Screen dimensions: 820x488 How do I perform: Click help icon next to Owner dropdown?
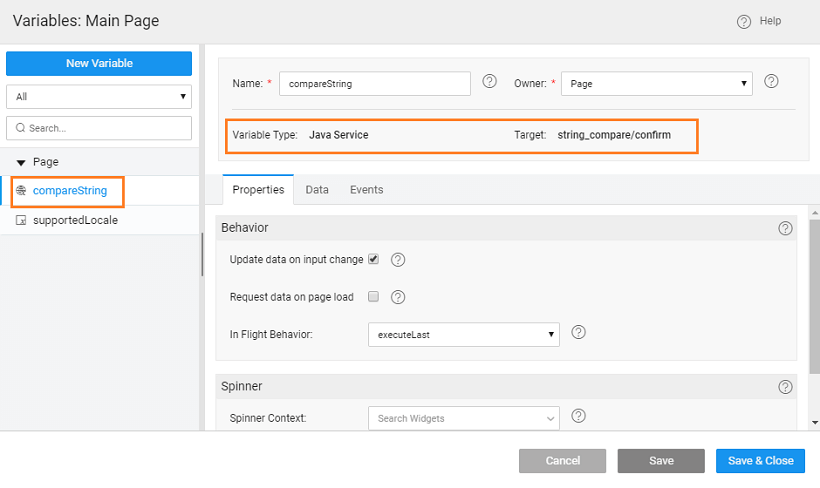tap(771, 82)
